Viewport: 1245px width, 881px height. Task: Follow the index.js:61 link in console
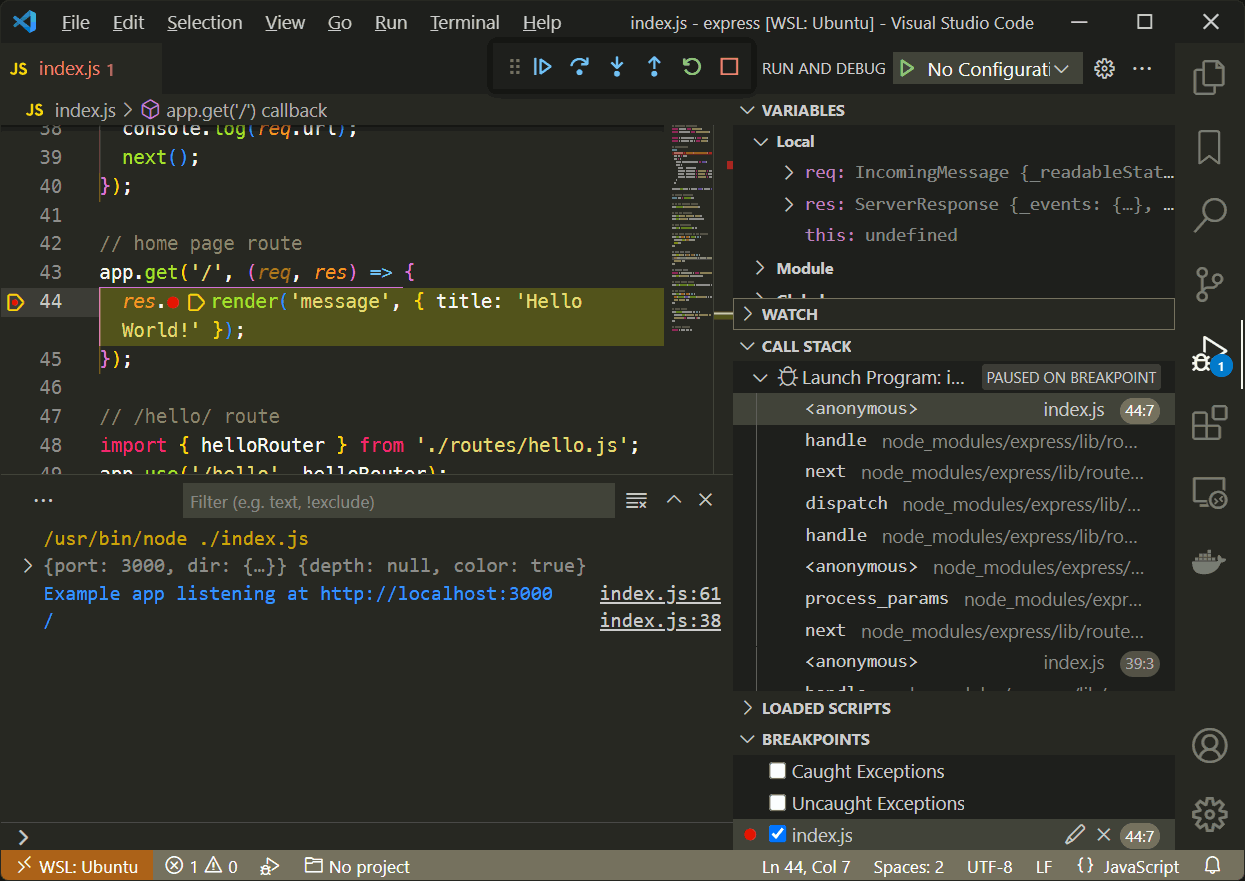[x=659, y=593]
